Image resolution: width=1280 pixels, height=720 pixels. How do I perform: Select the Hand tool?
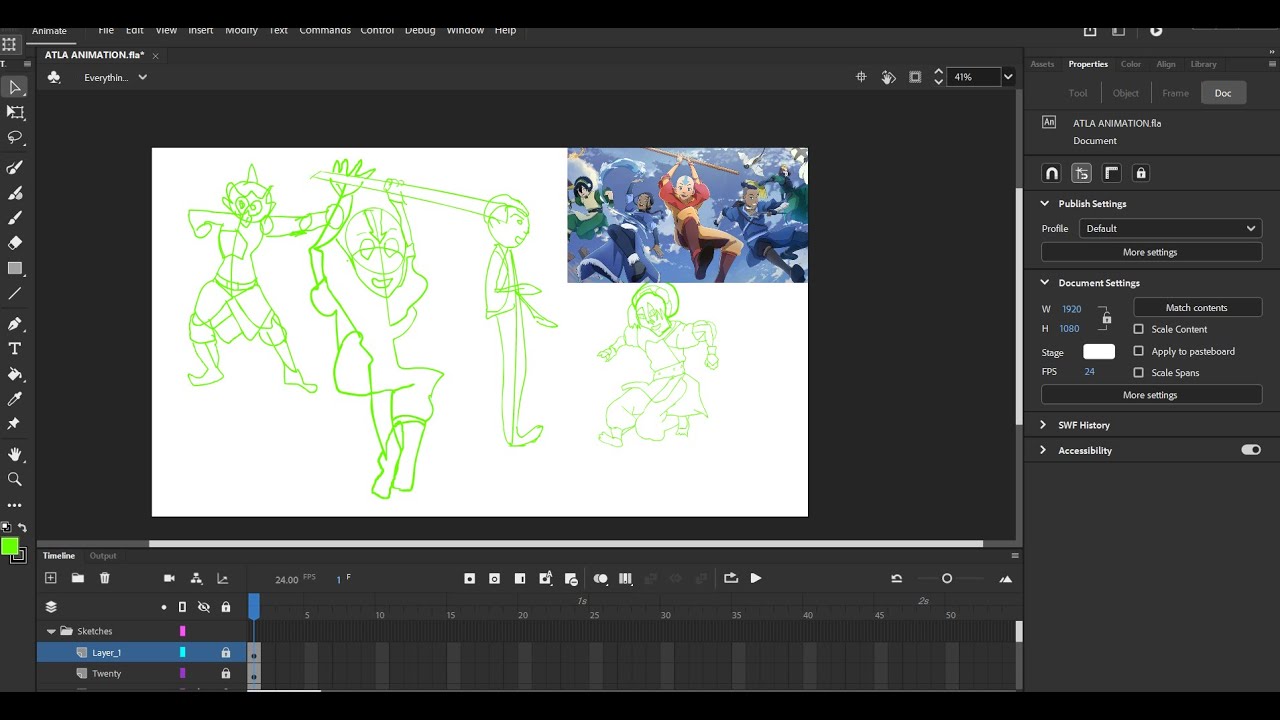pos(15,454)
